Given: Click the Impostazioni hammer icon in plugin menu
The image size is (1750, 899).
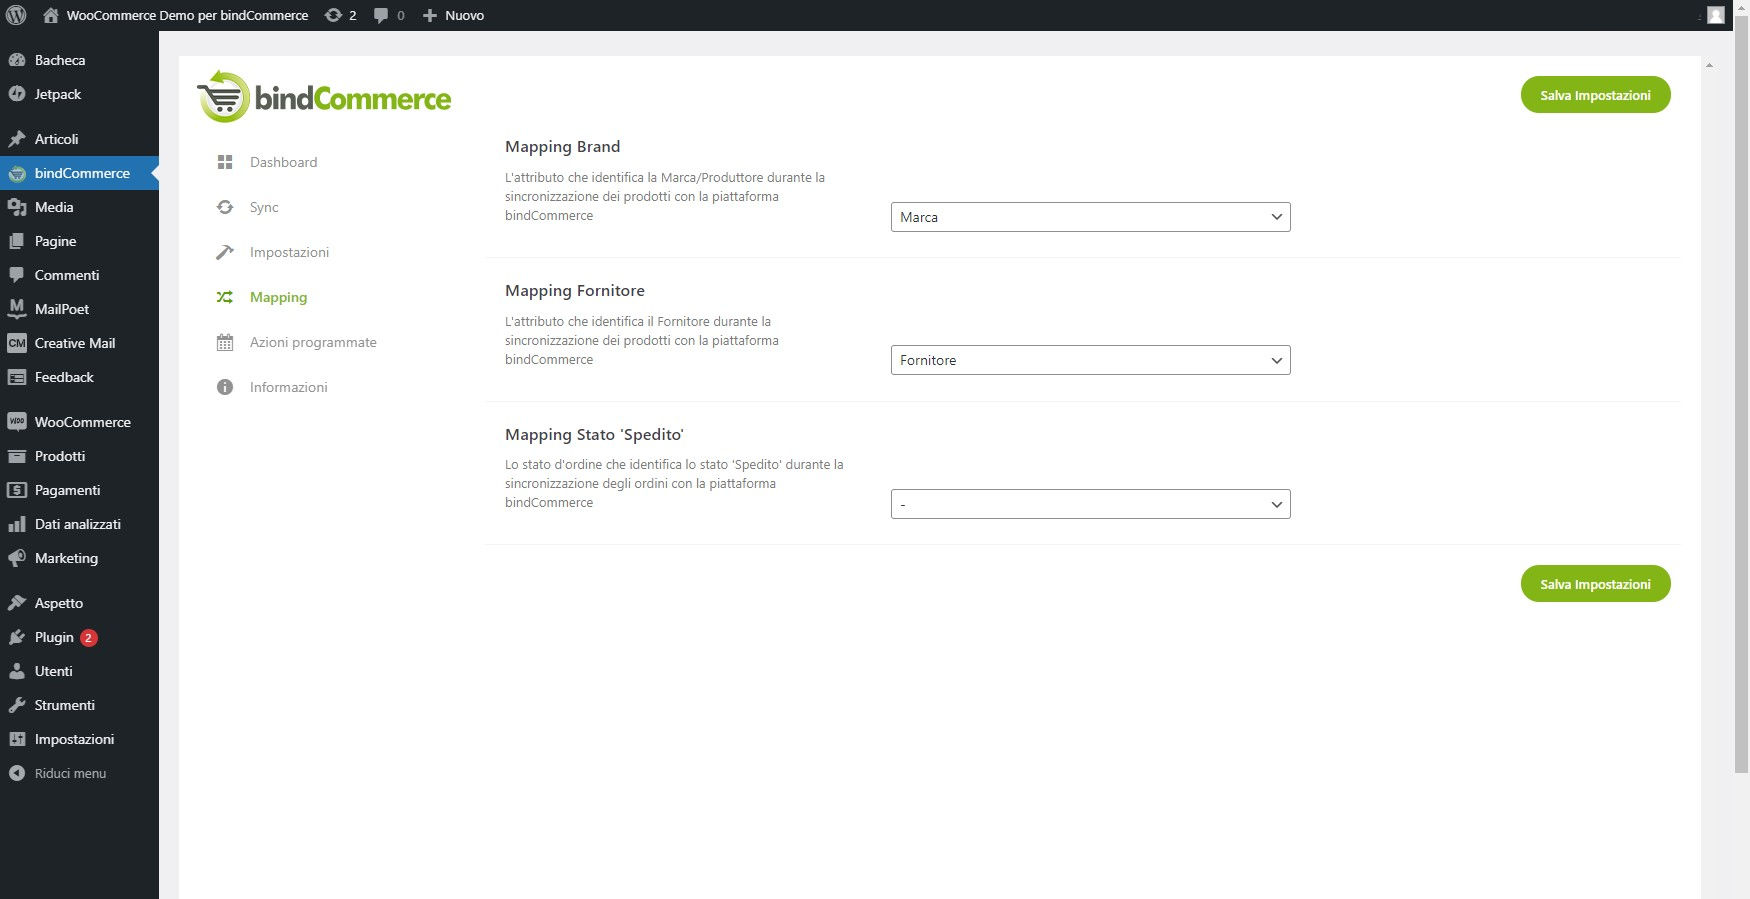Looking at the screenshot, I should coord(225,252).
